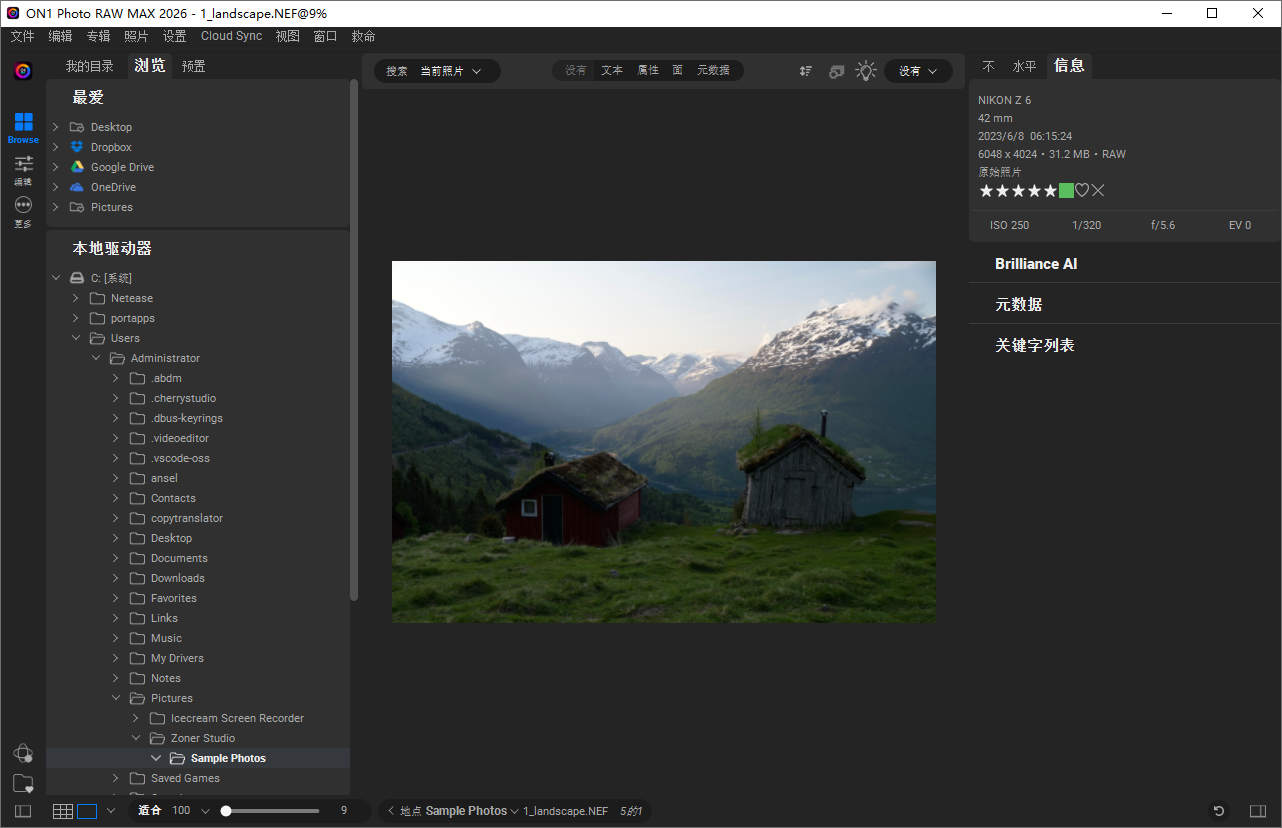The image size is (1282, 828).
Task: Click the Cloud Sync sphere icon bottom-left
Action: (x=23, y=753)
